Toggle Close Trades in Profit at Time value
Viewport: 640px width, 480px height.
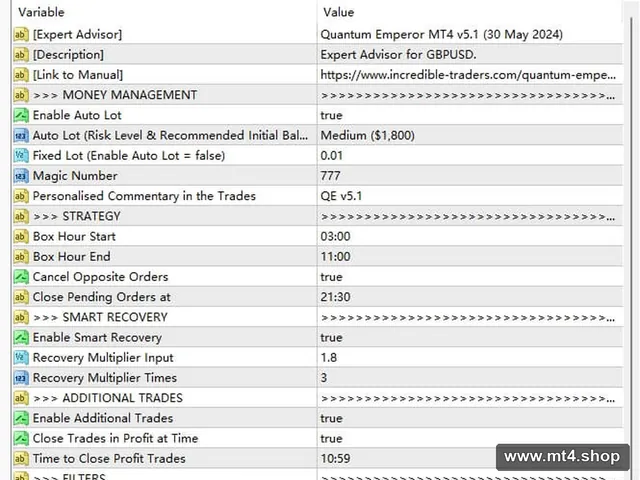click(470, 438)
